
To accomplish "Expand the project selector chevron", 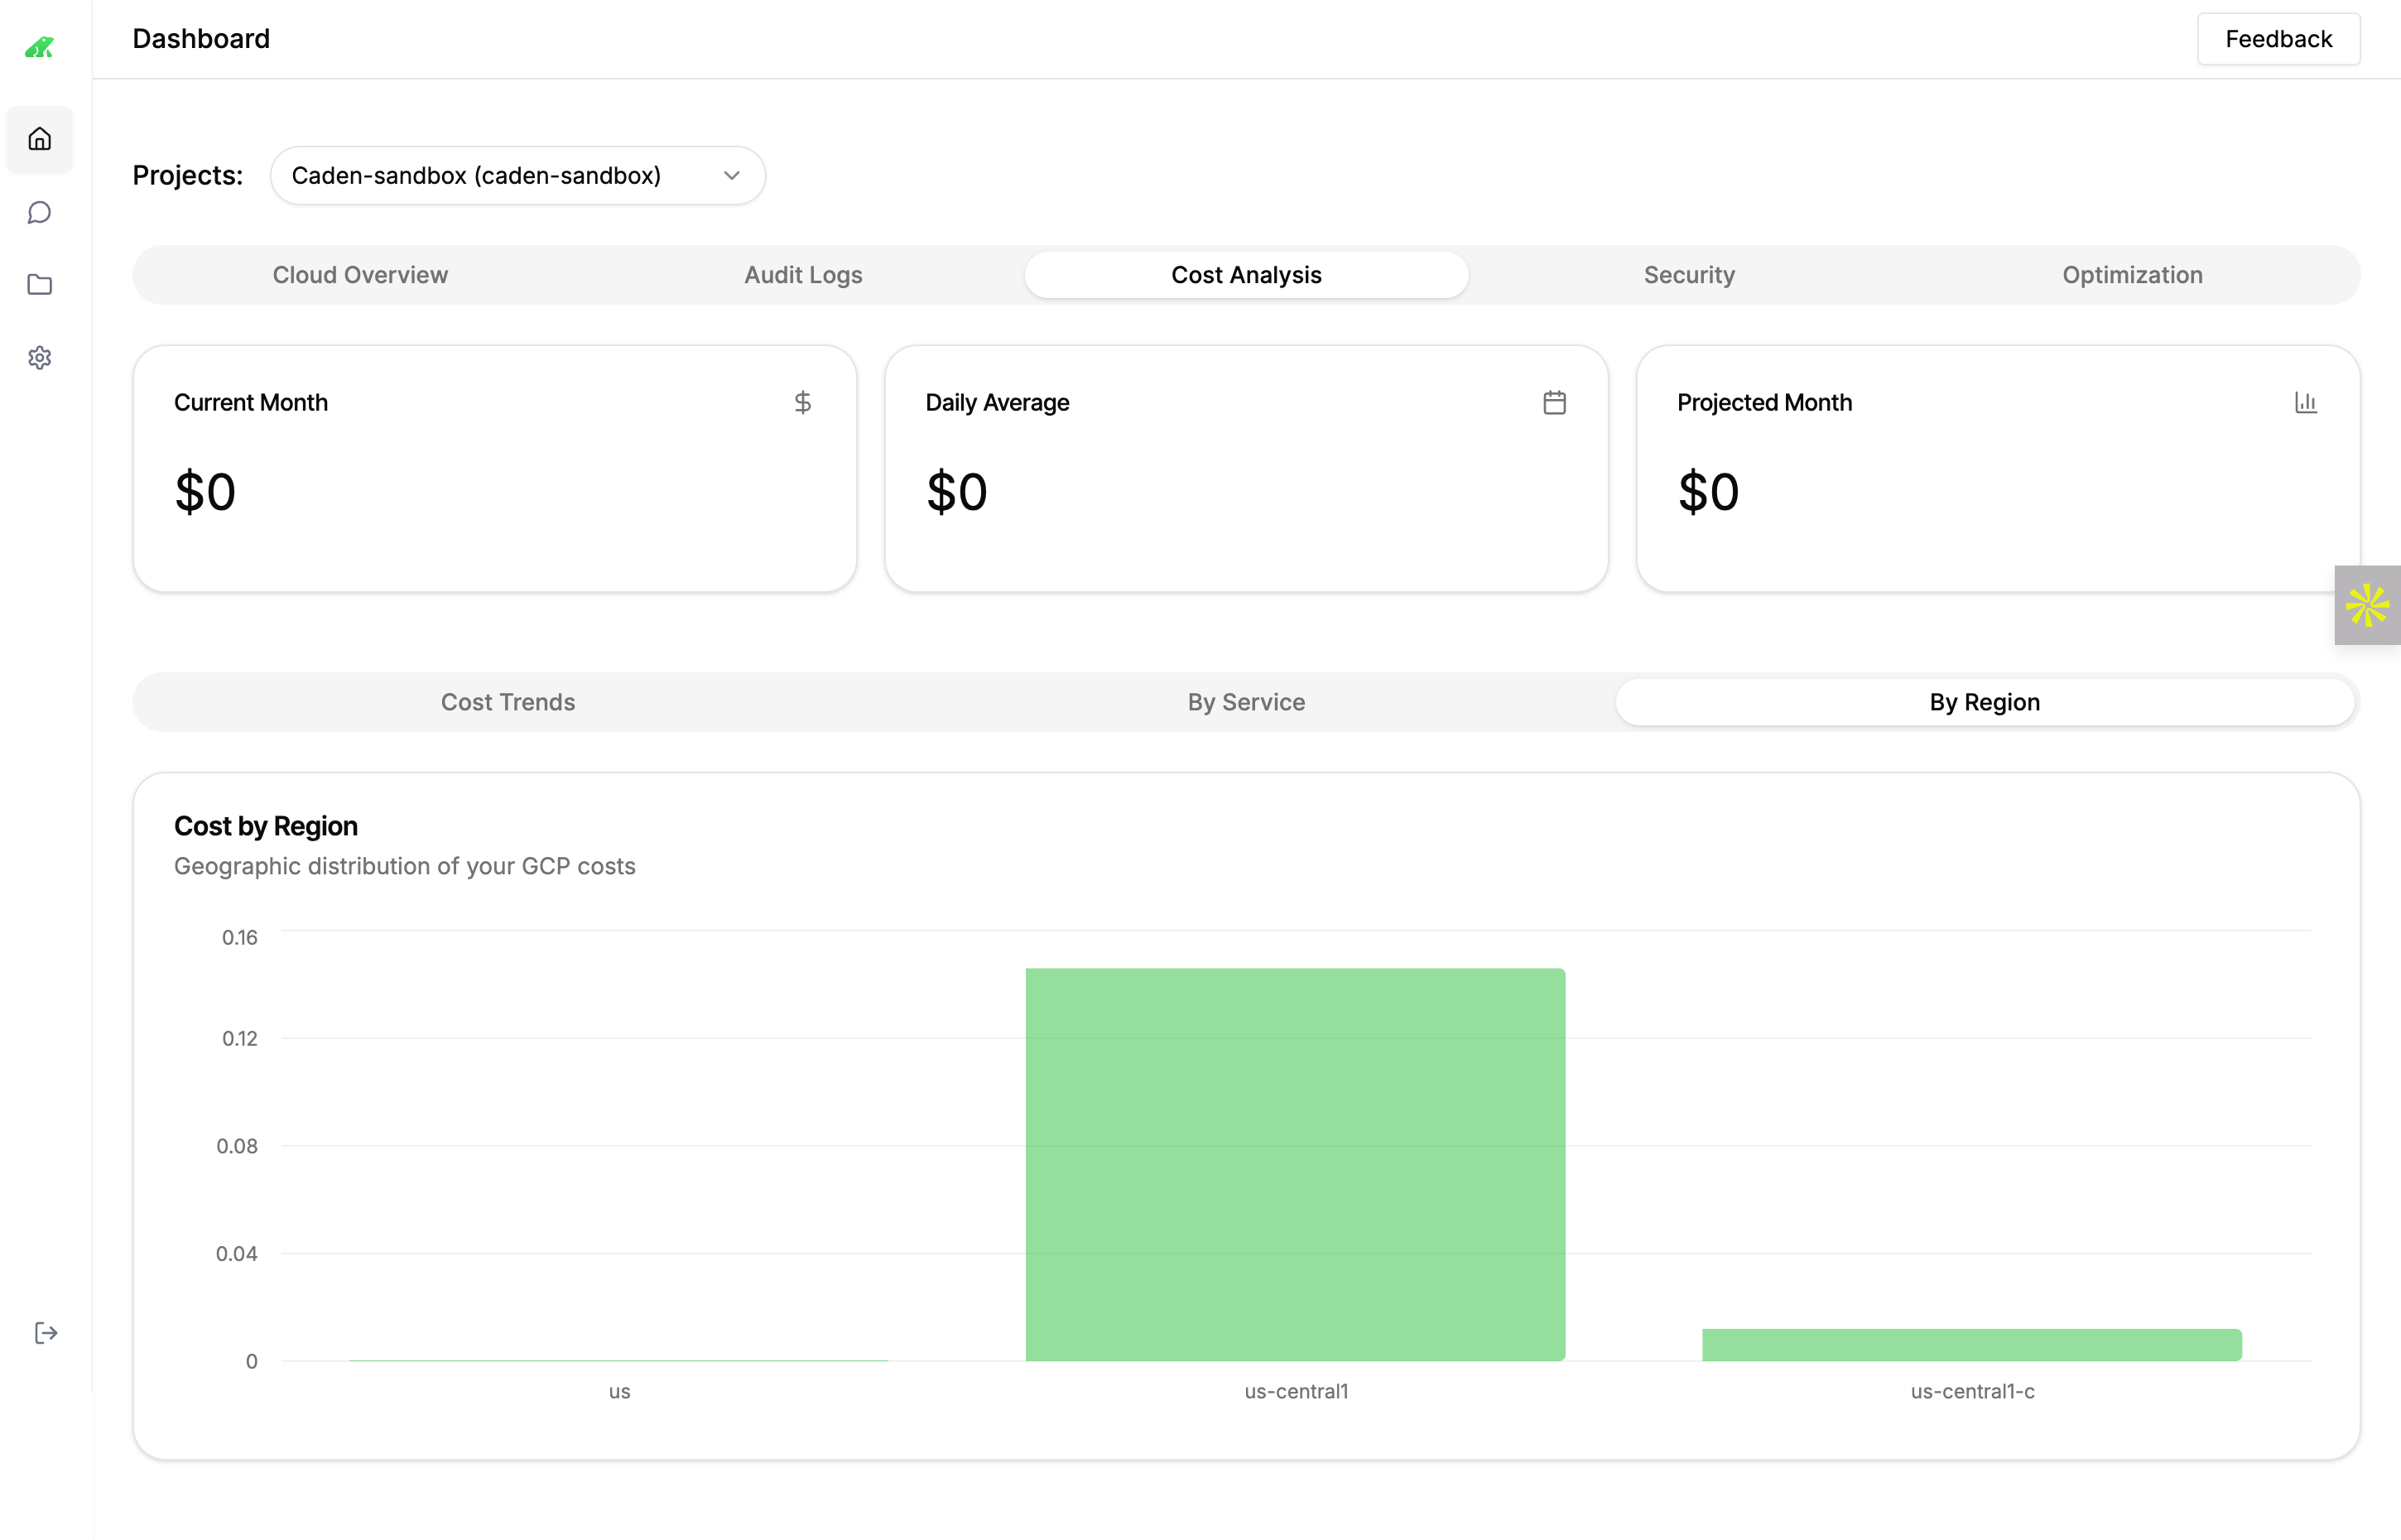I will click(x=730, y=175).
